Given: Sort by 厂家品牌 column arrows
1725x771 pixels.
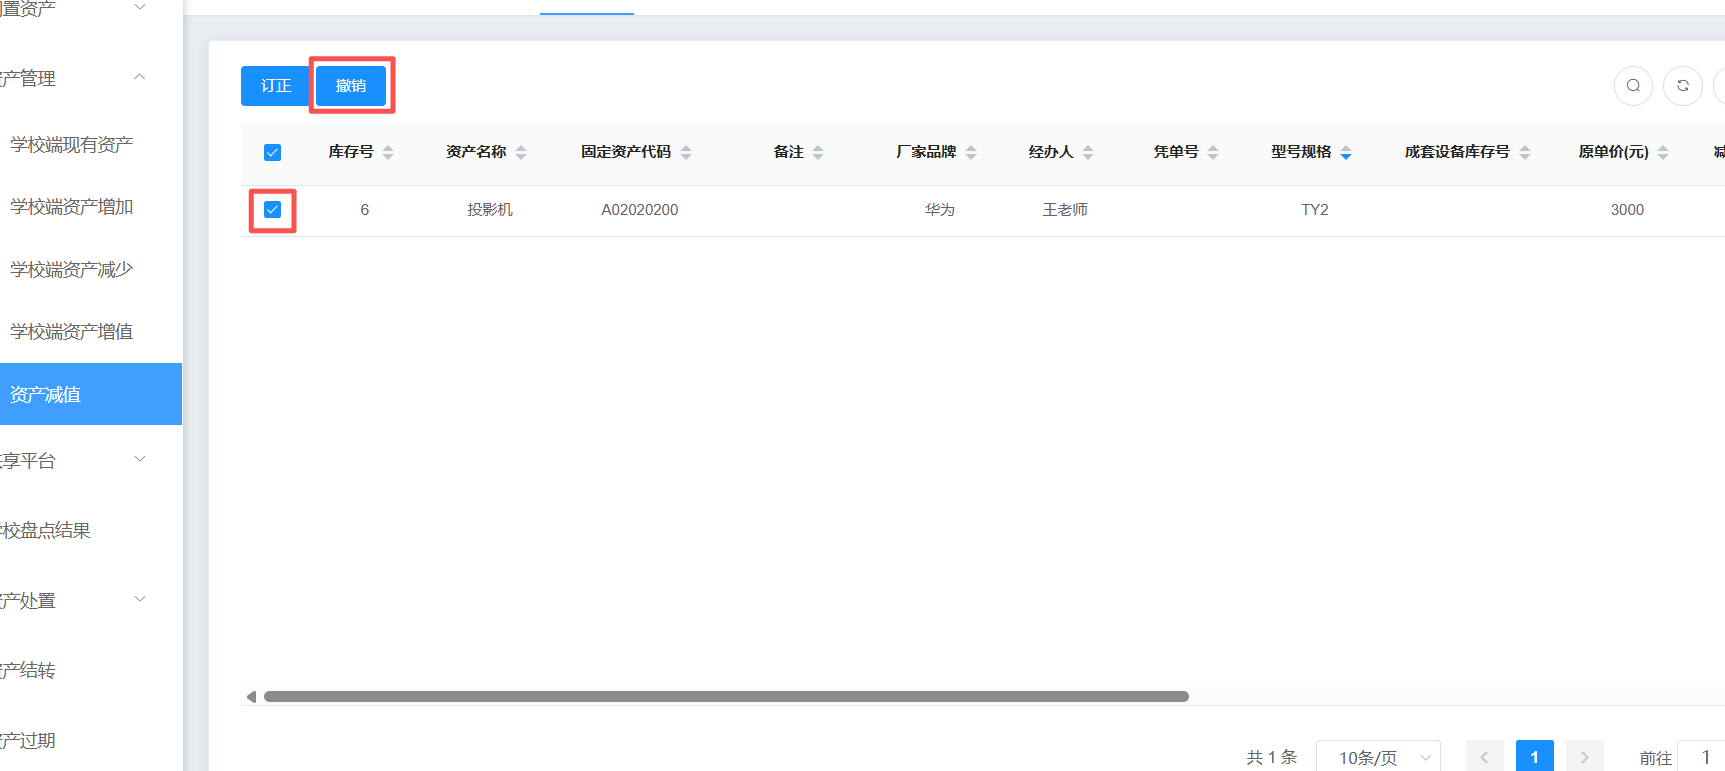Looking at the screenshot, I should [x=971, y=152].
